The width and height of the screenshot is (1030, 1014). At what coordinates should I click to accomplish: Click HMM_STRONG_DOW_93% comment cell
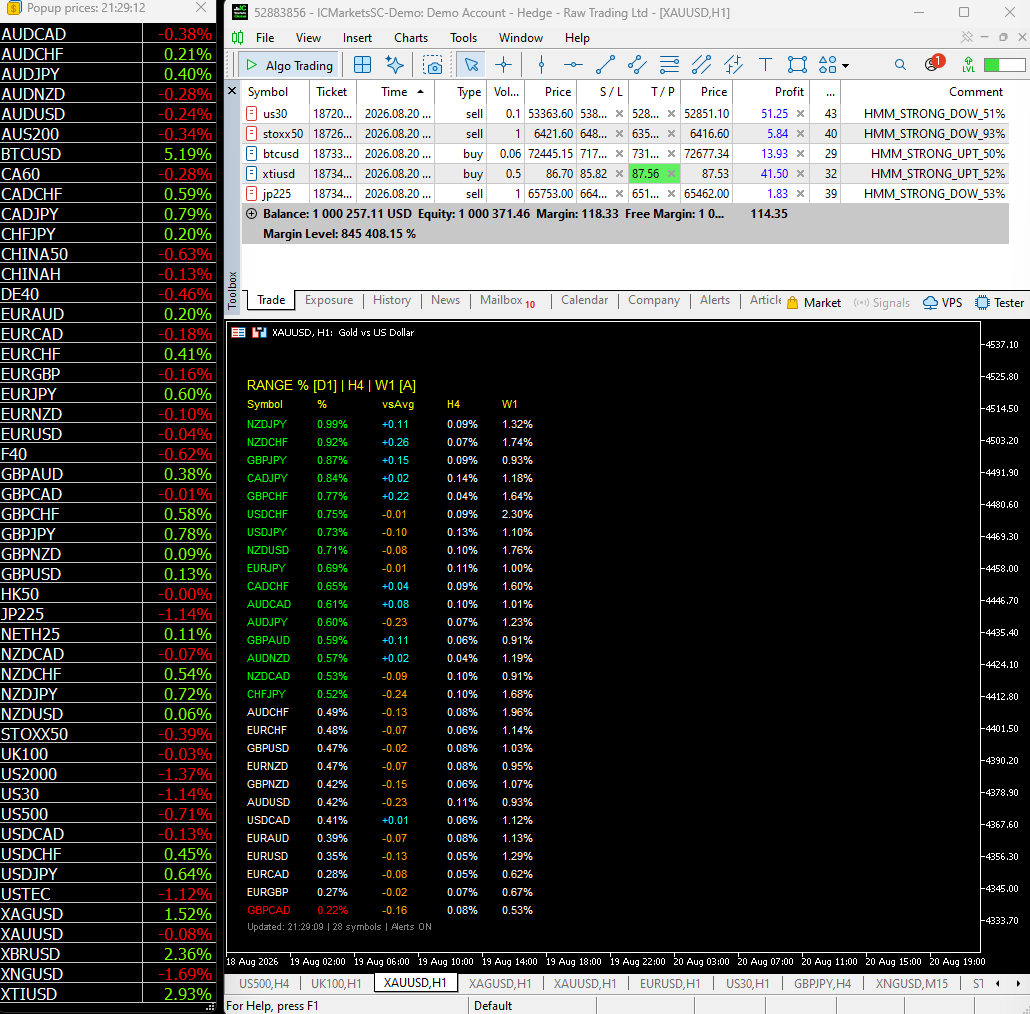pyautogui.click(x=934, y=134)
